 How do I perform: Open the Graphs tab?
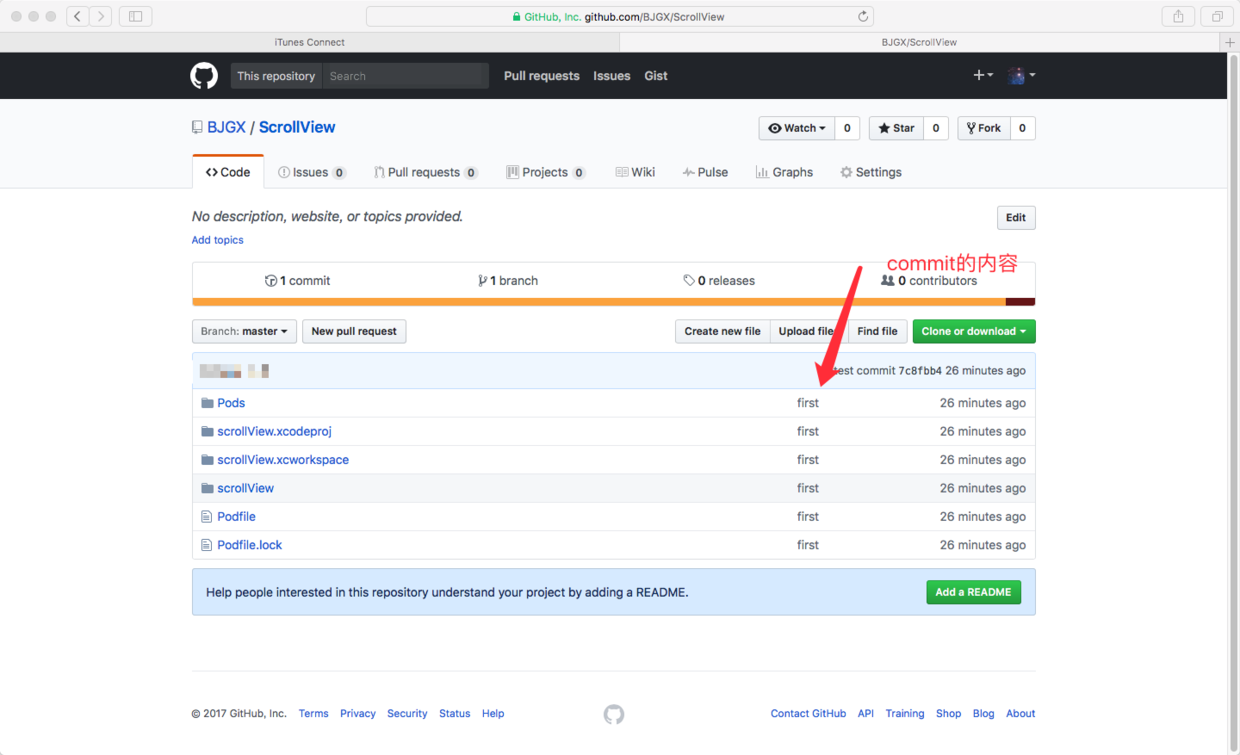pyautogui.click(x=784, y=172)
